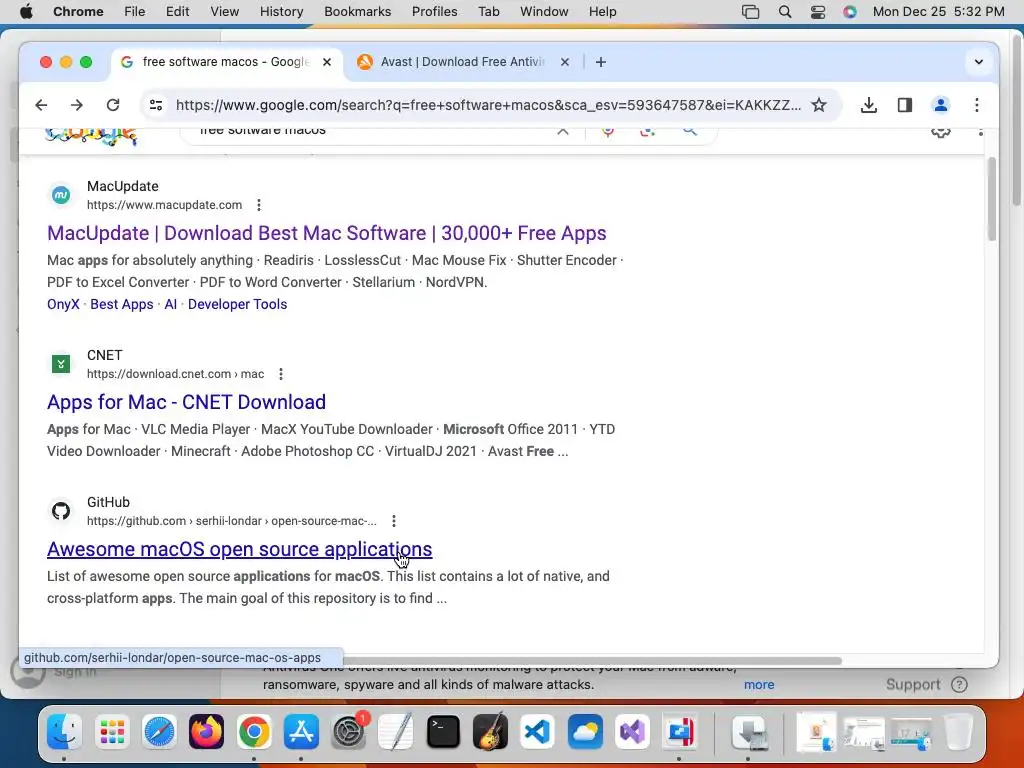The width and height of the screenshot is (1024, 768).
Task: Grab the page vertical scrollbar thumb
Action: click(x=991, y=199)
